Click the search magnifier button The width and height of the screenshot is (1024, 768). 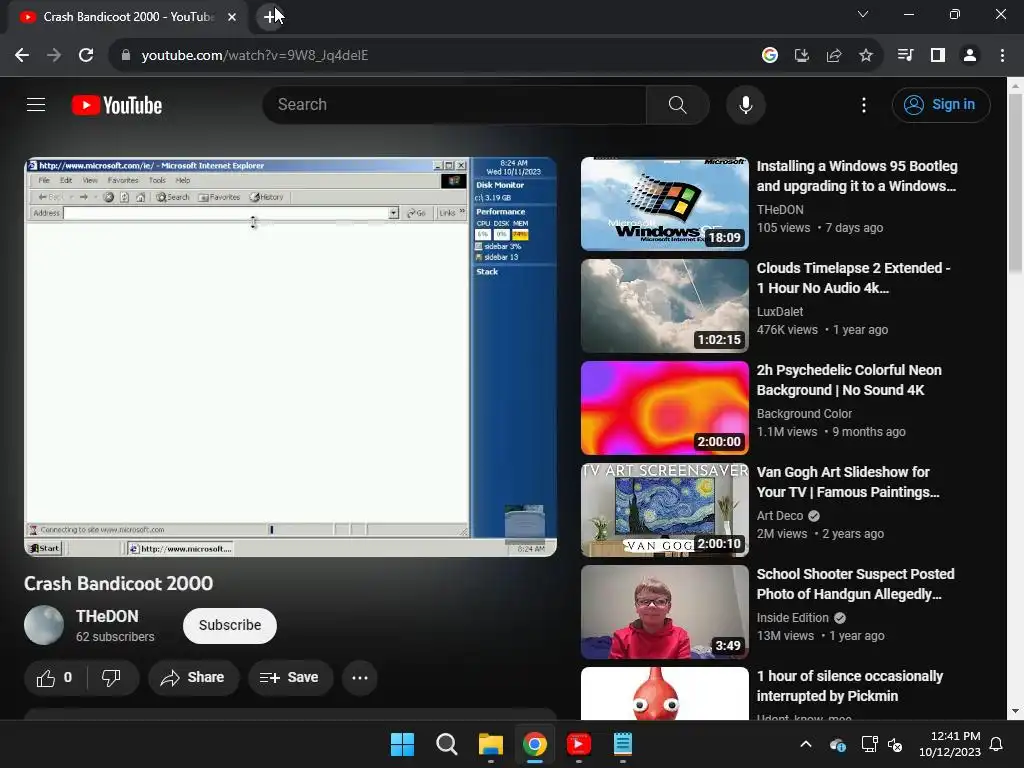tap(677, 104)
